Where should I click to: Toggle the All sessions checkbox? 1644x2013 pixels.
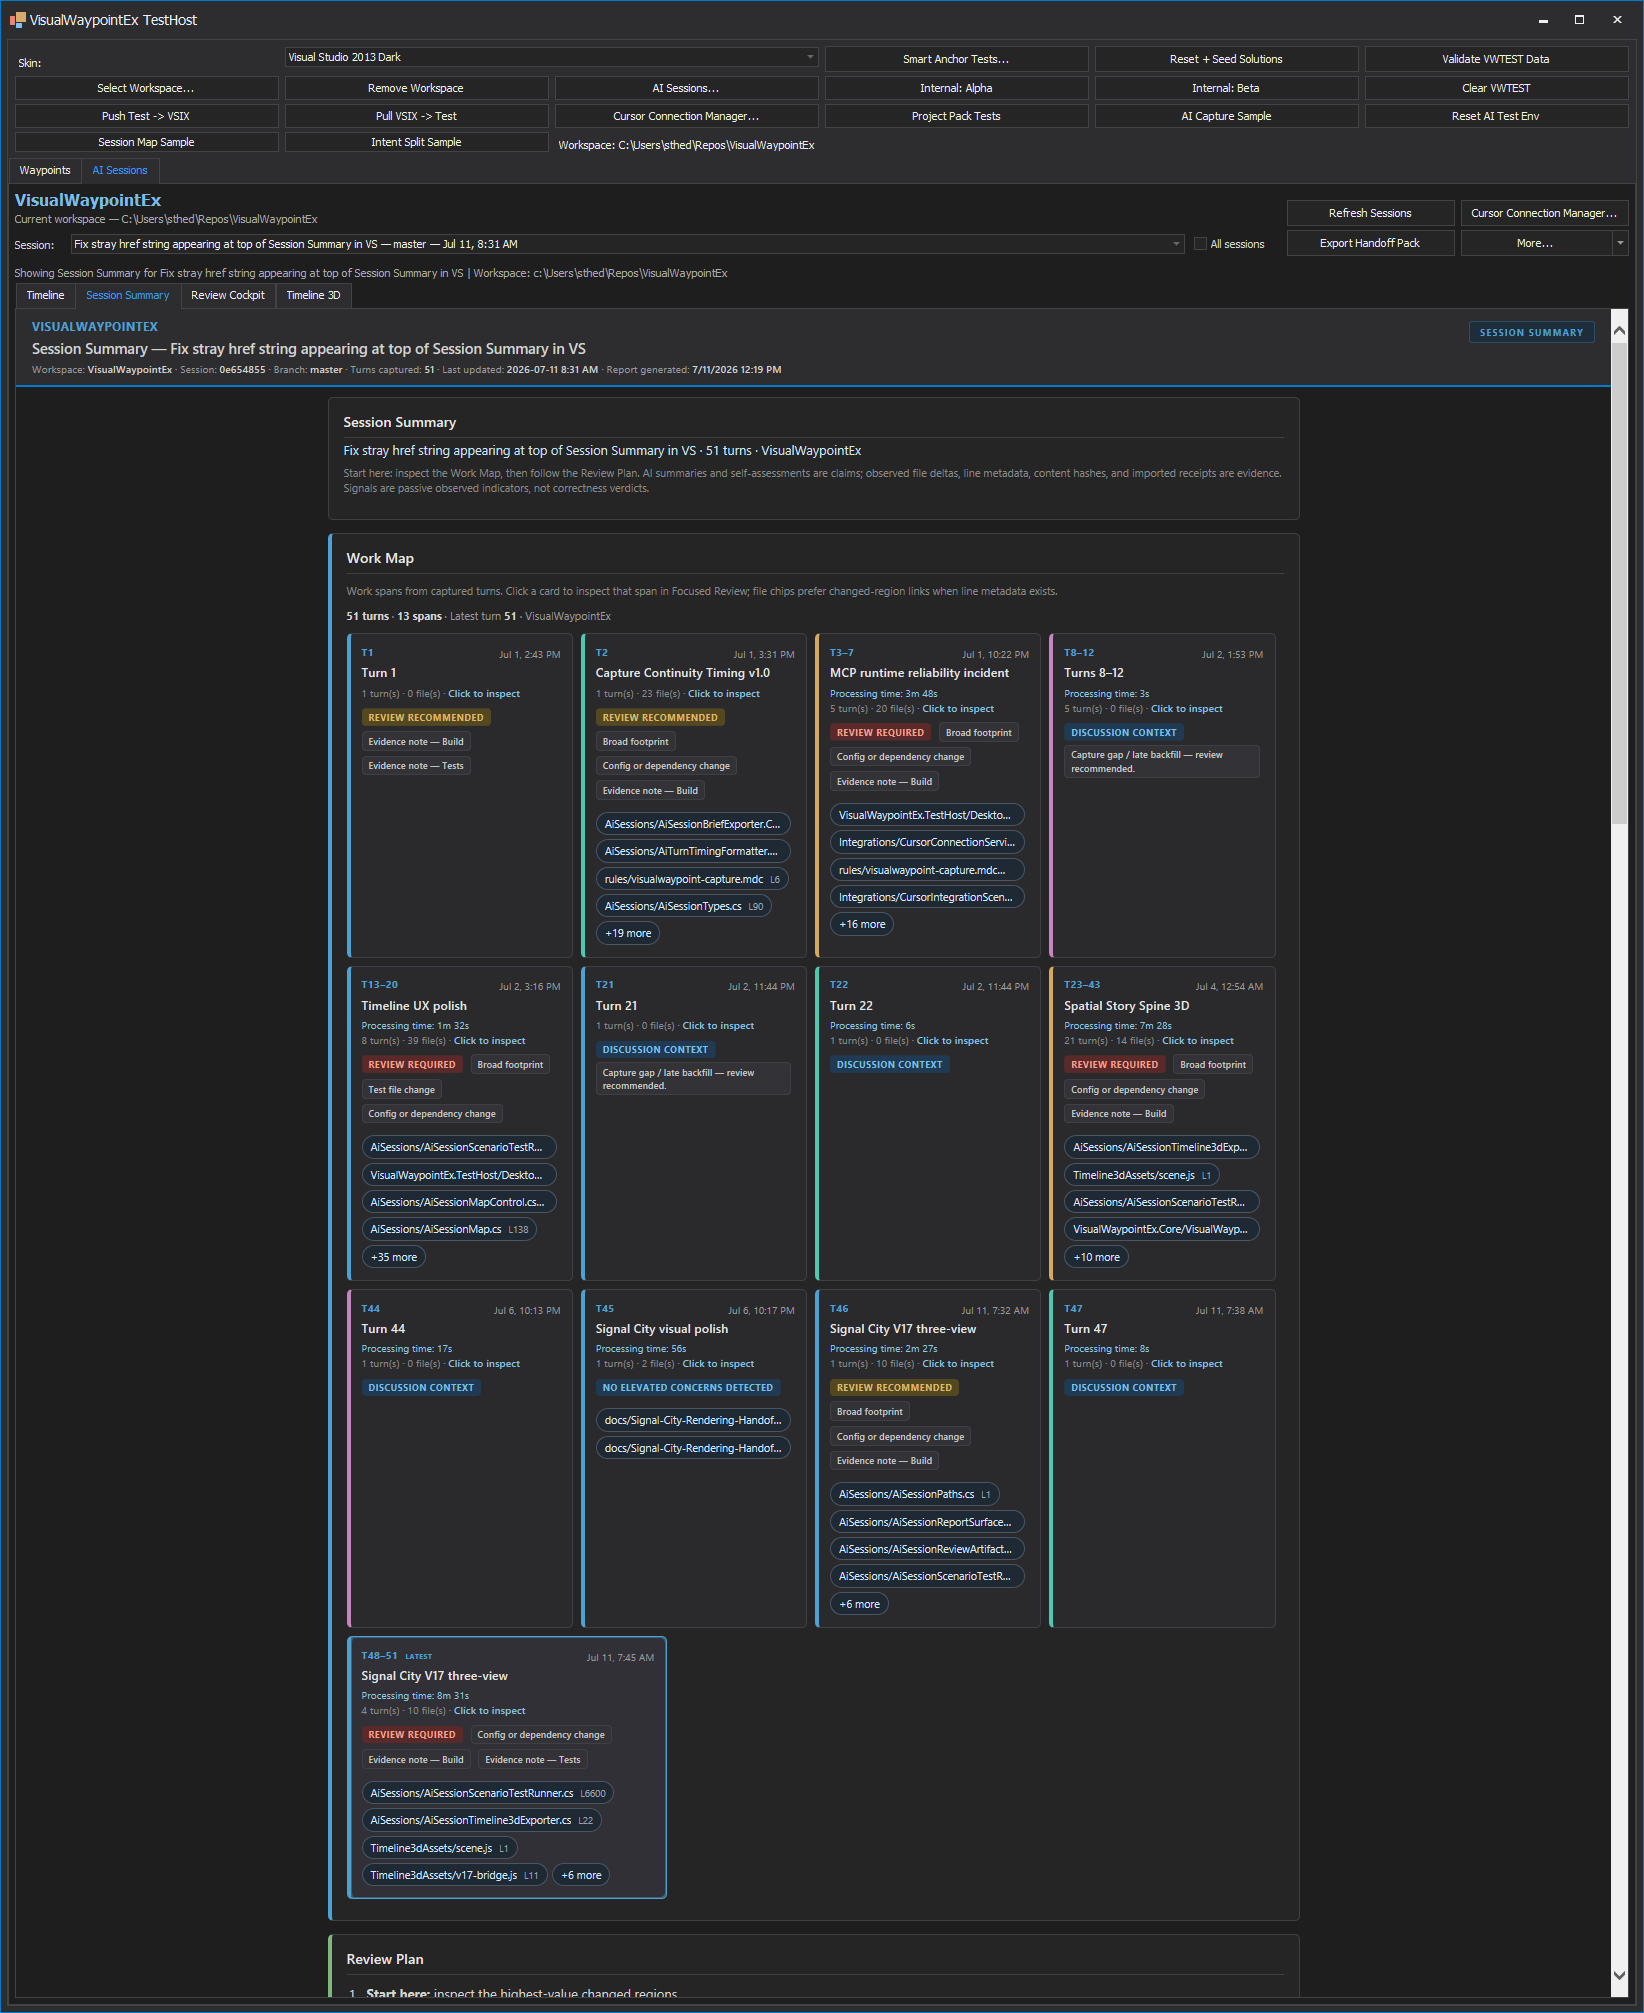[x=1200, y=244]
